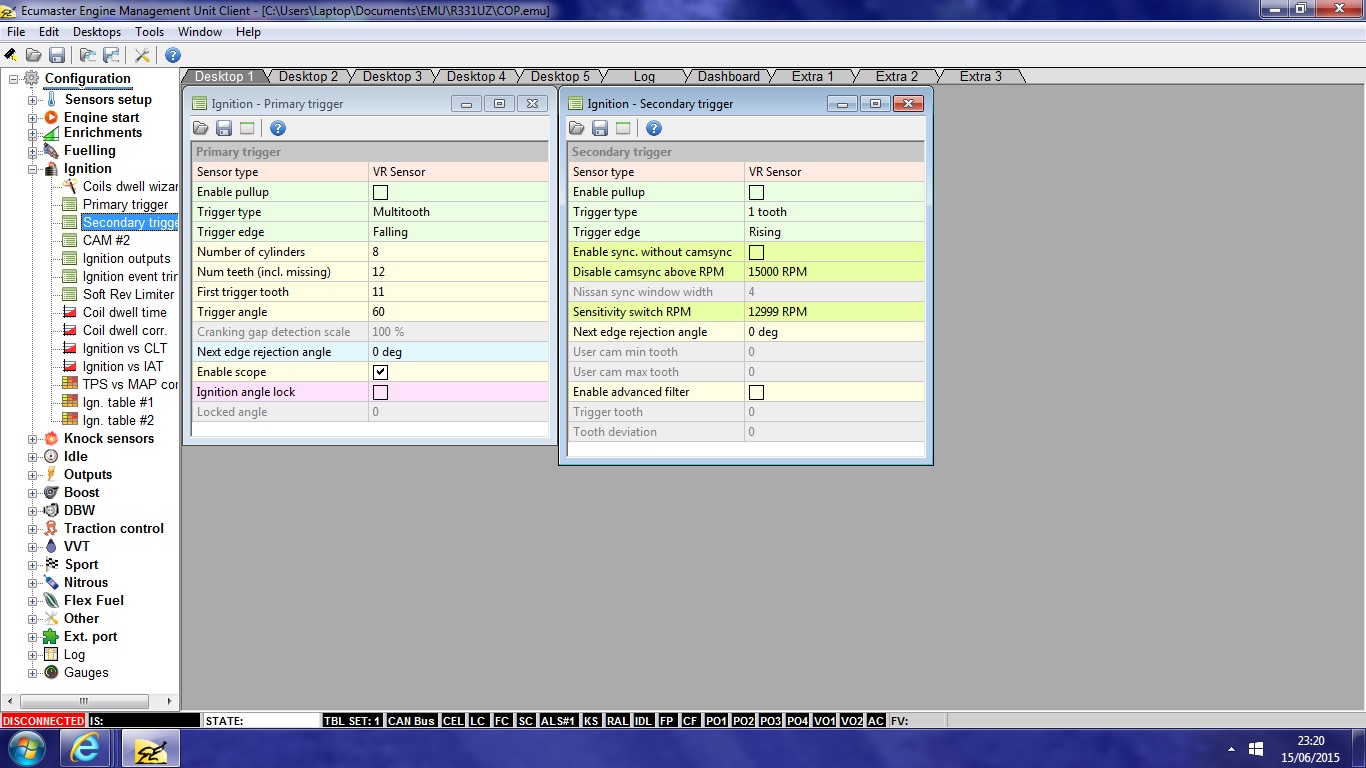Screen dimensions: 1366x768
Task: Open help in Secondary trigger window toolbar
Action: pyautogui.click(x=654, y=128)
